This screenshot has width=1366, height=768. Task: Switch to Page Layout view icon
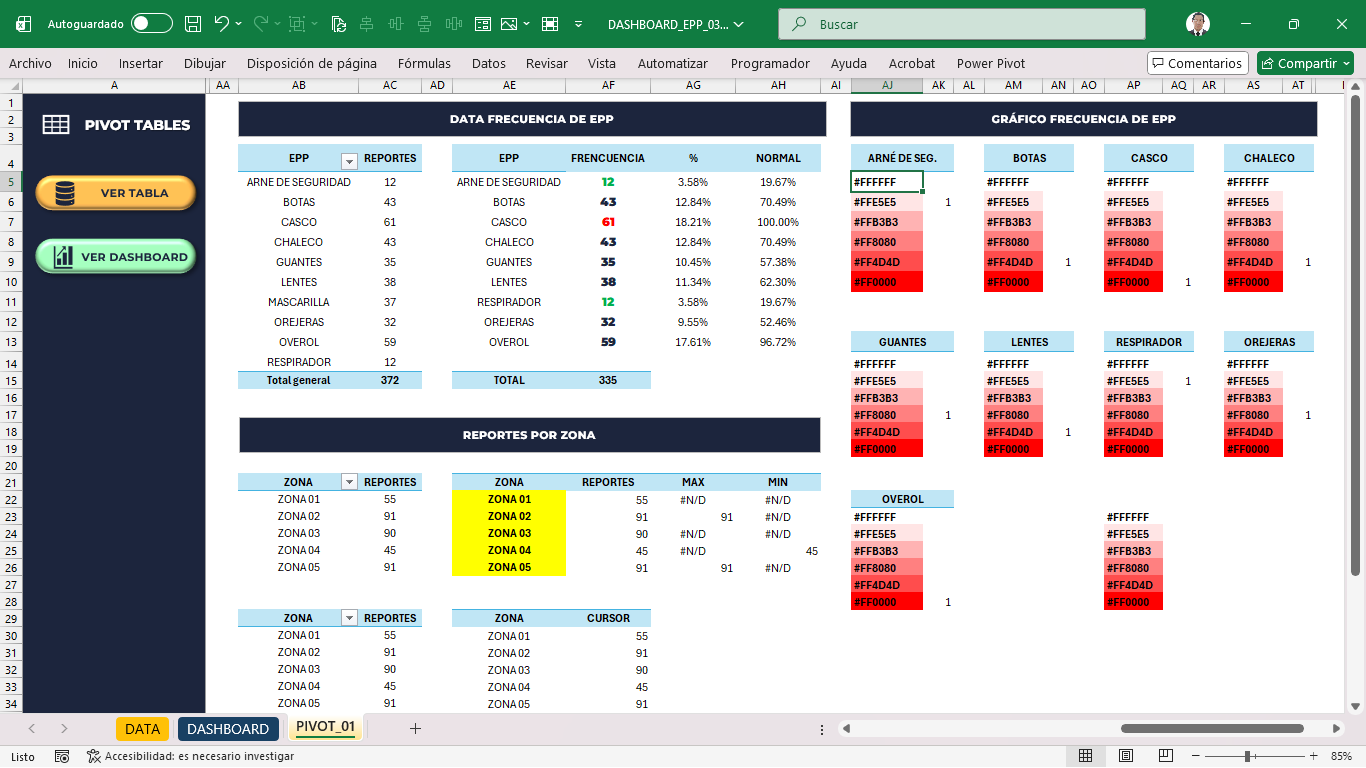(1126, 756)
